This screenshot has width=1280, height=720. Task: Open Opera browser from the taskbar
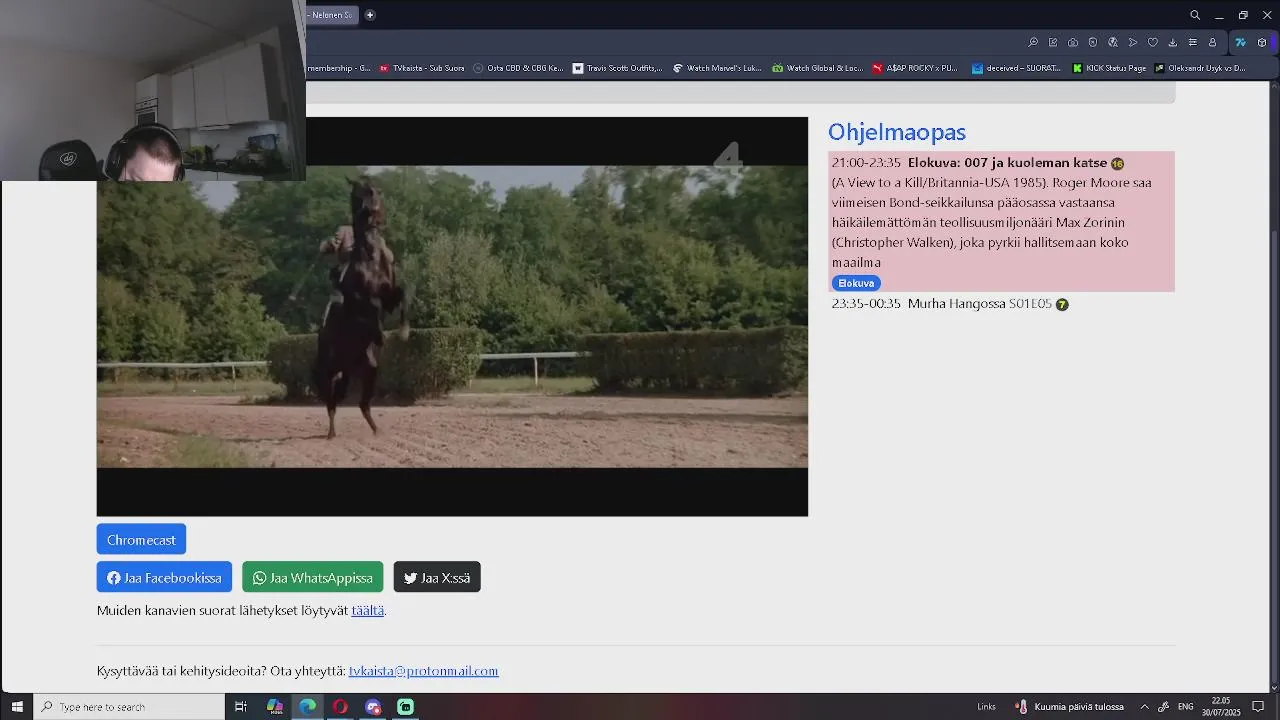coord(340,707)
